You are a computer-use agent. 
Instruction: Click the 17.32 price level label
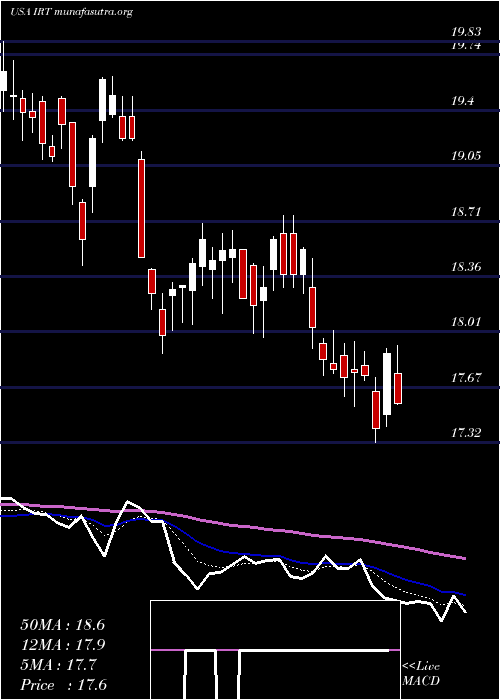coord(466,433)
